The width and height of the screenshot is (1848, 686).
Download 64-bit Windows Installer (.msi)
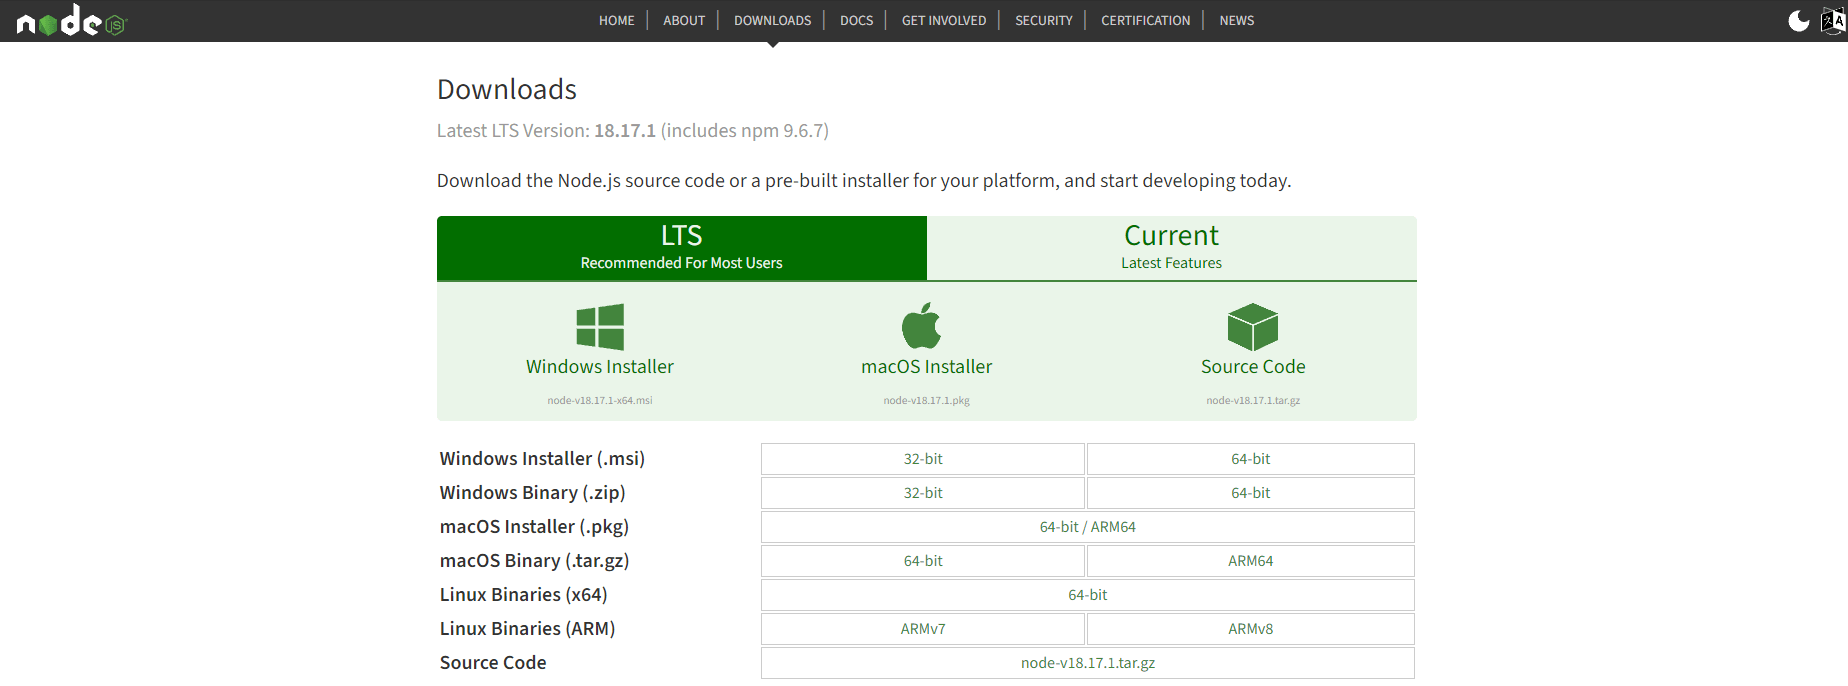1251,459
